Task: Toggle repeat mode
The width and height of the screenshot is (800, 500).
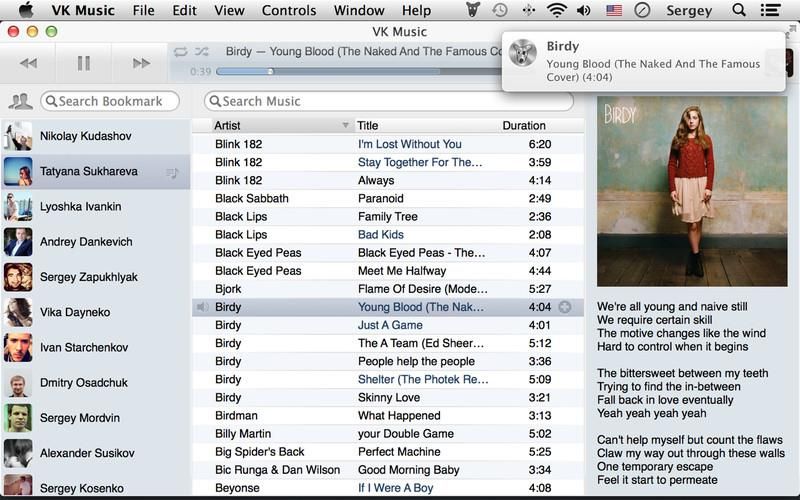Action: [x=180, y=51]
